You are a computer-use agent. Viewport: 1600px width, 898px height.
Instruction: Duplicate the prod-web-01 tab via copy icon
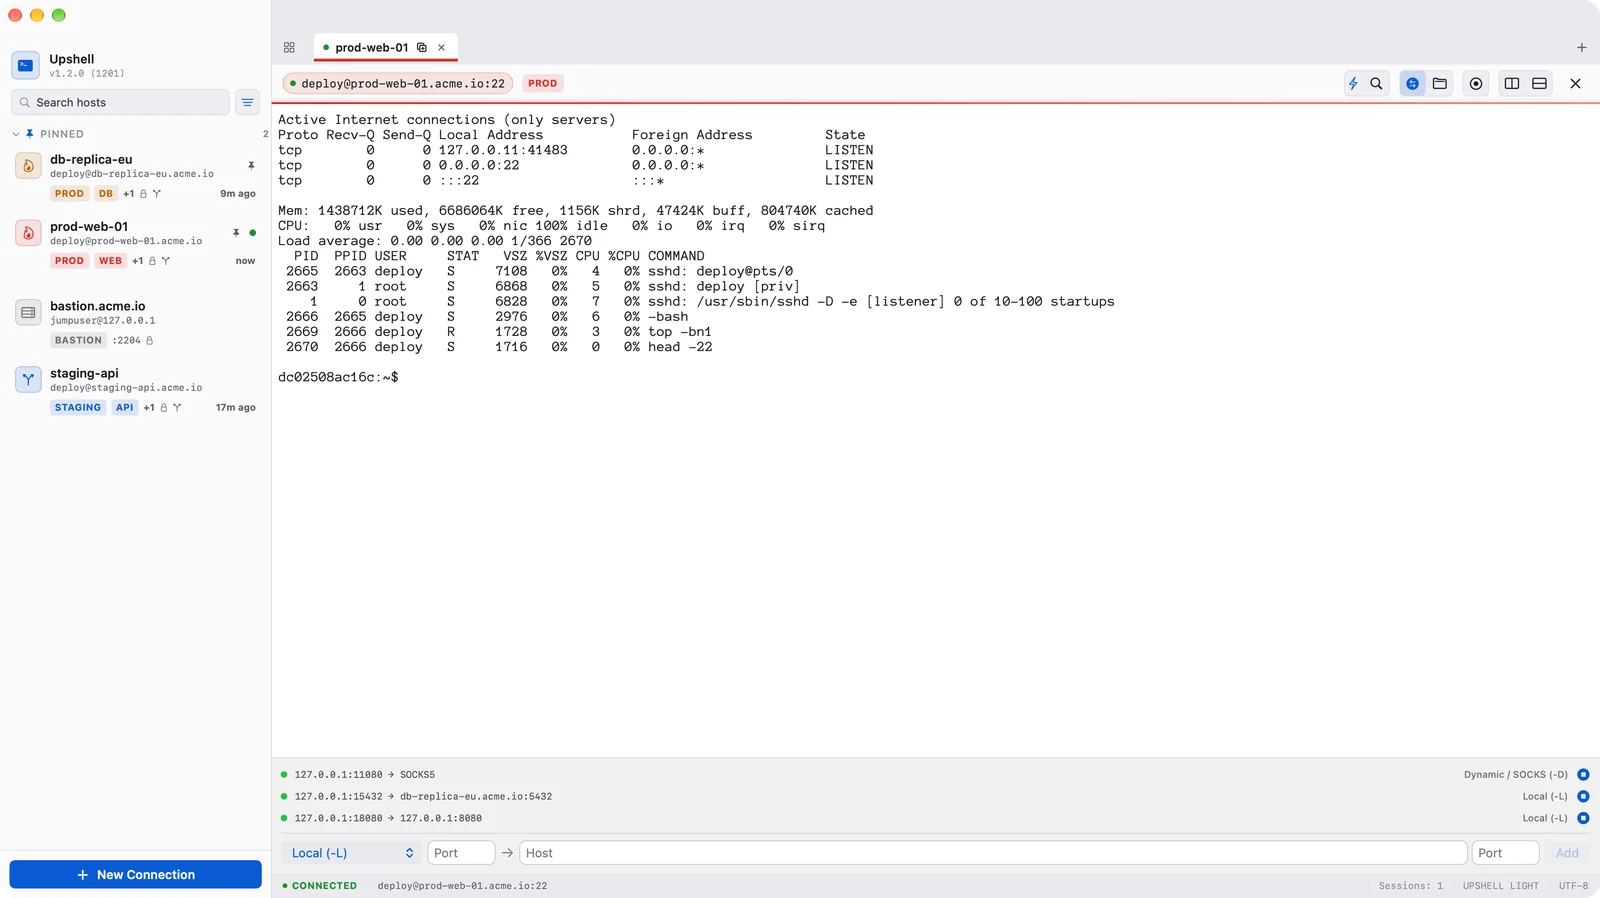coord(422,47)
